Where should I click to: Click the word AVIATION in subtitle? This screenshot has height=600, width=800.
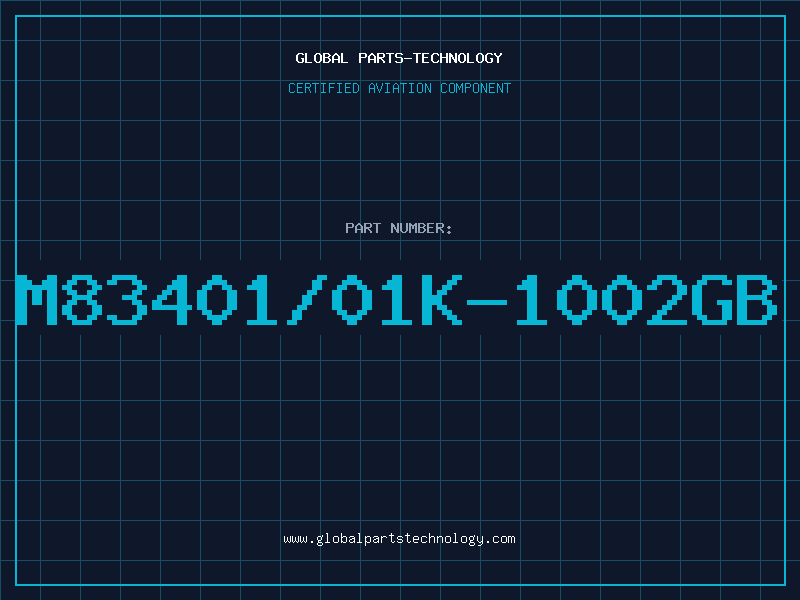(400, 88)
